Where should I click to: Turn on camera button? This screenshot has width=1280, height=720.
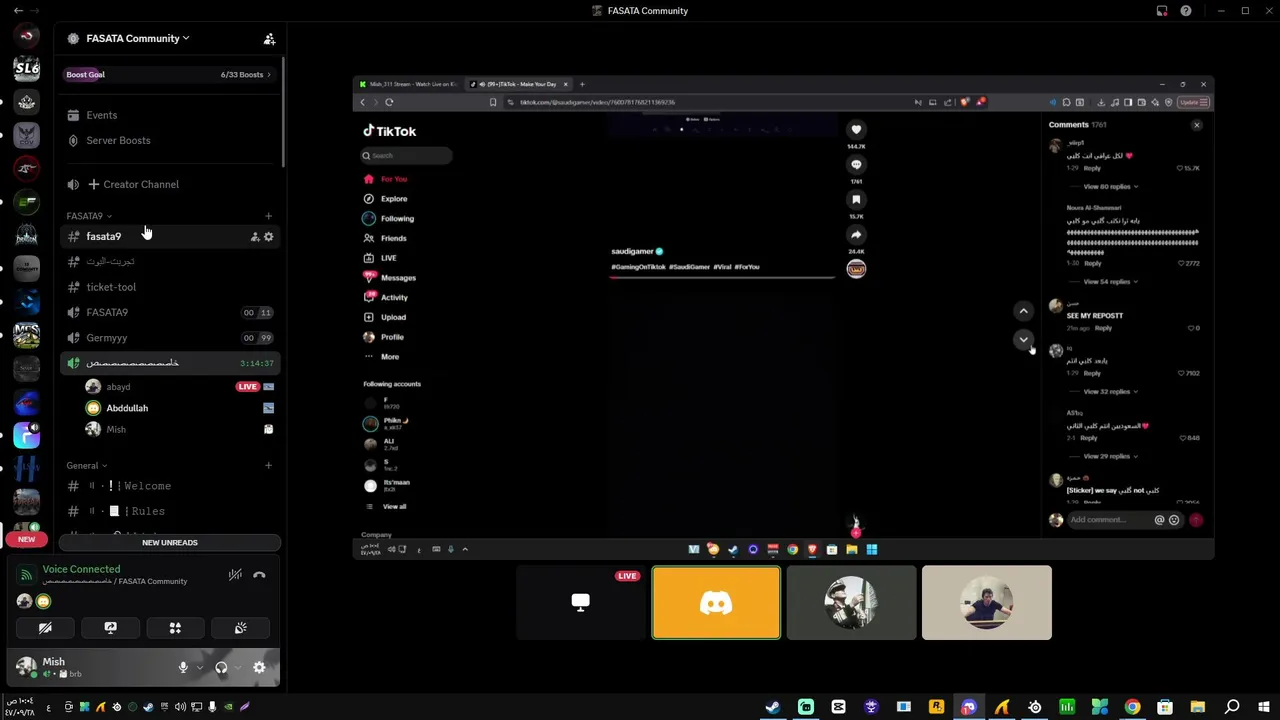point(45,628)
